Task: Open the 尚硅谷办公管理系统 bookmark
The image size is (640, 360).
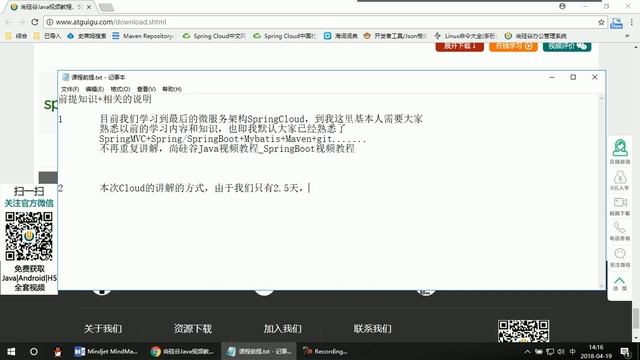Action: click(536, 36)
